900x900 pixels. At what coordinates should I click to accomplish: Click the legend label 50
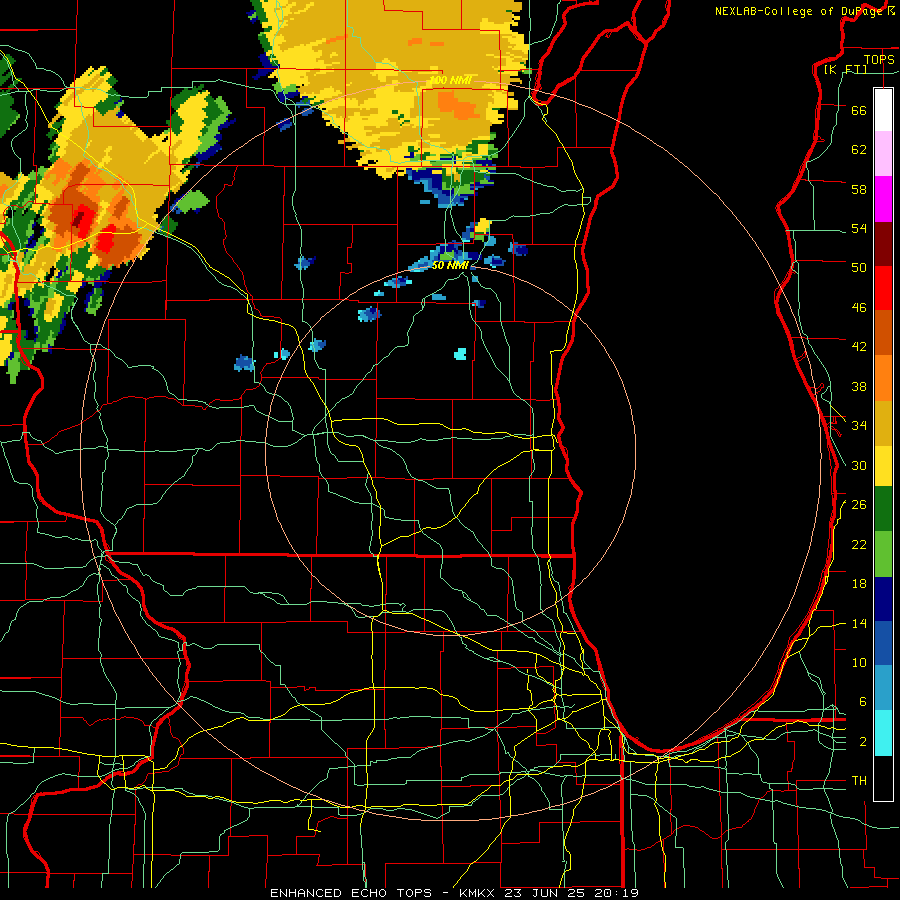[859, 267]
